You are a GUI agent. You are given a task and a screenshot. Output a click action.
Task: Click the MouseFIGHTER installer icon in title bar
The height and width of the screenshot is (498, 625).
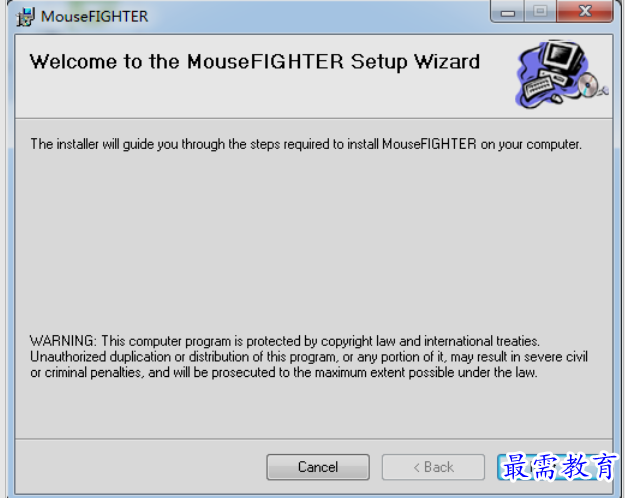(x=26, y=17)
